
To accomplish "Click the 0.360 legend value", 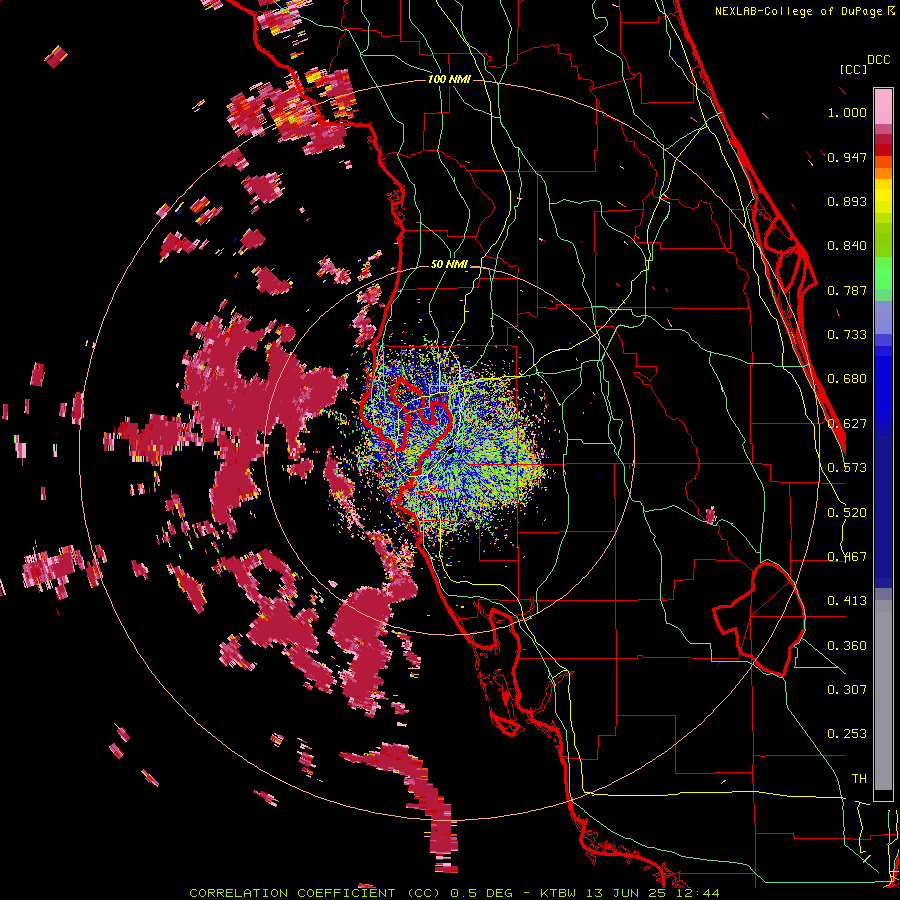I will click(x=847, y=646).
